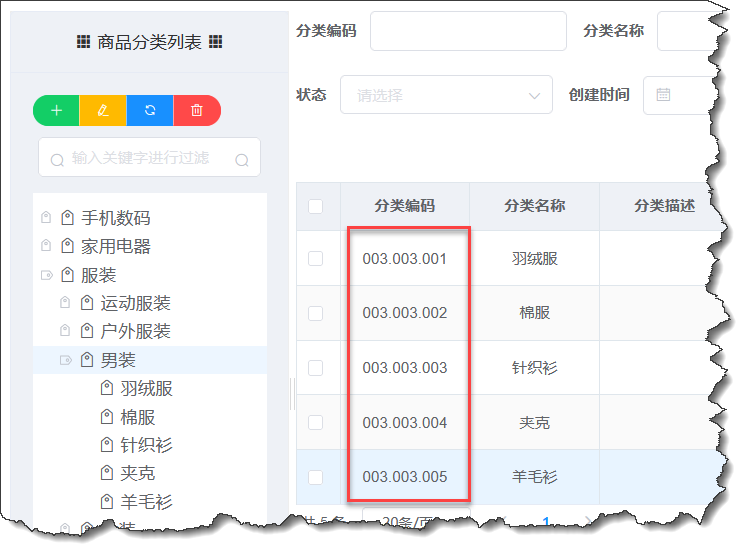Click the 分类编码 column header
Viewport: 752px width, 555px height.
pos(404,206)
